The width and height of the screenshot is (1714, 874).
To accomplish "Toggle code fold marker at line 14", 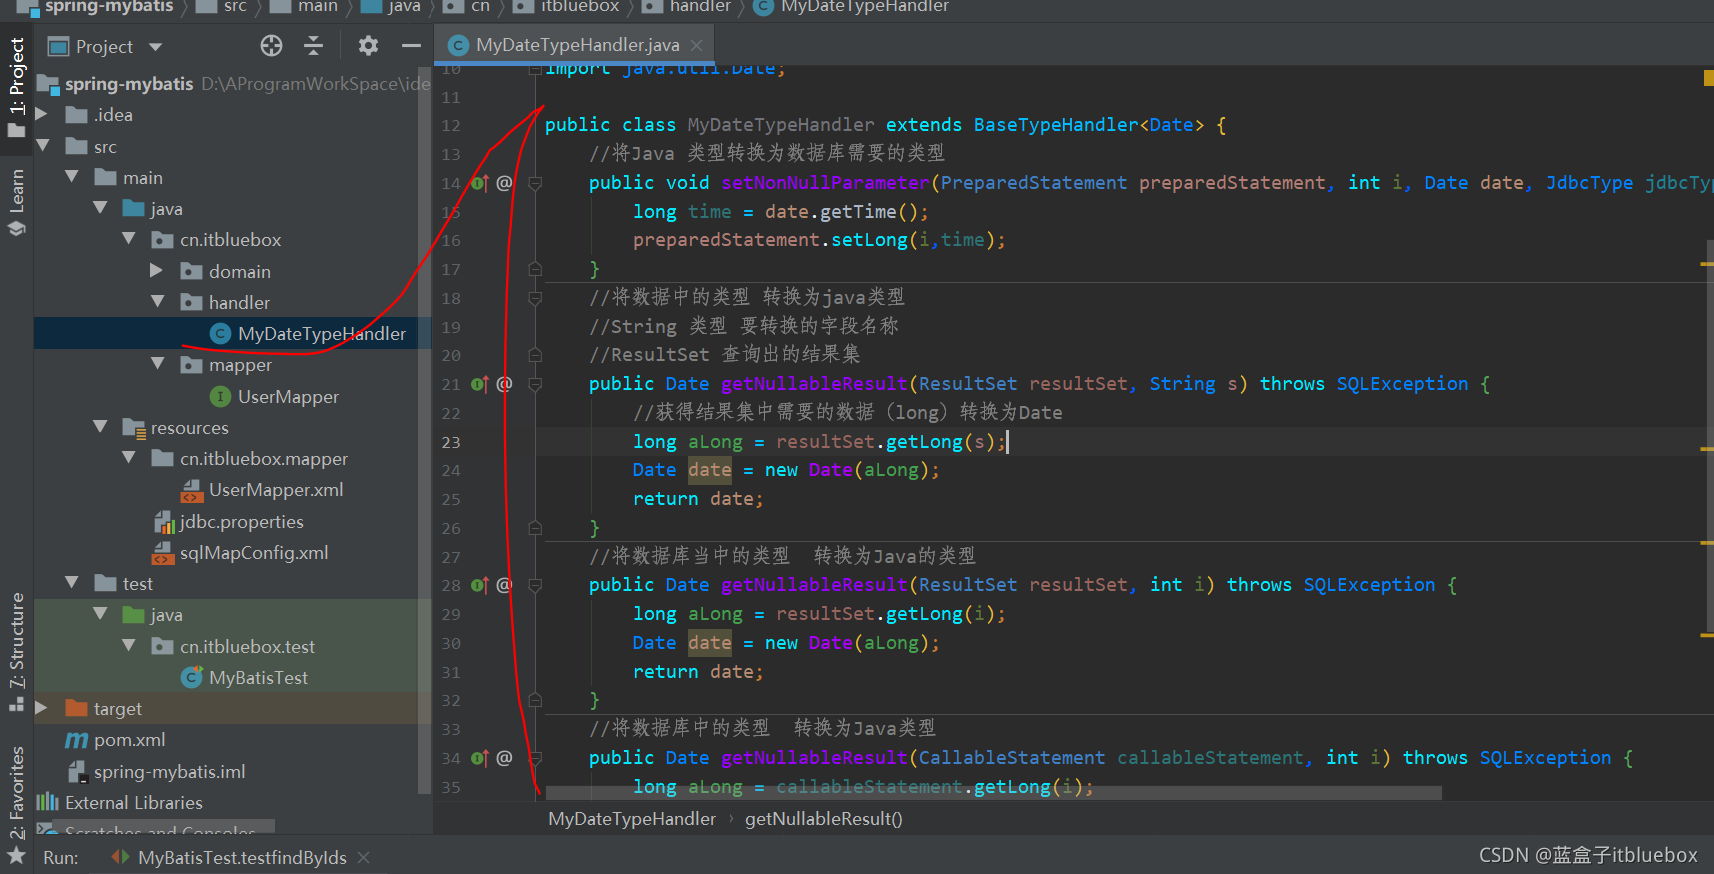I will pos(535,183).
